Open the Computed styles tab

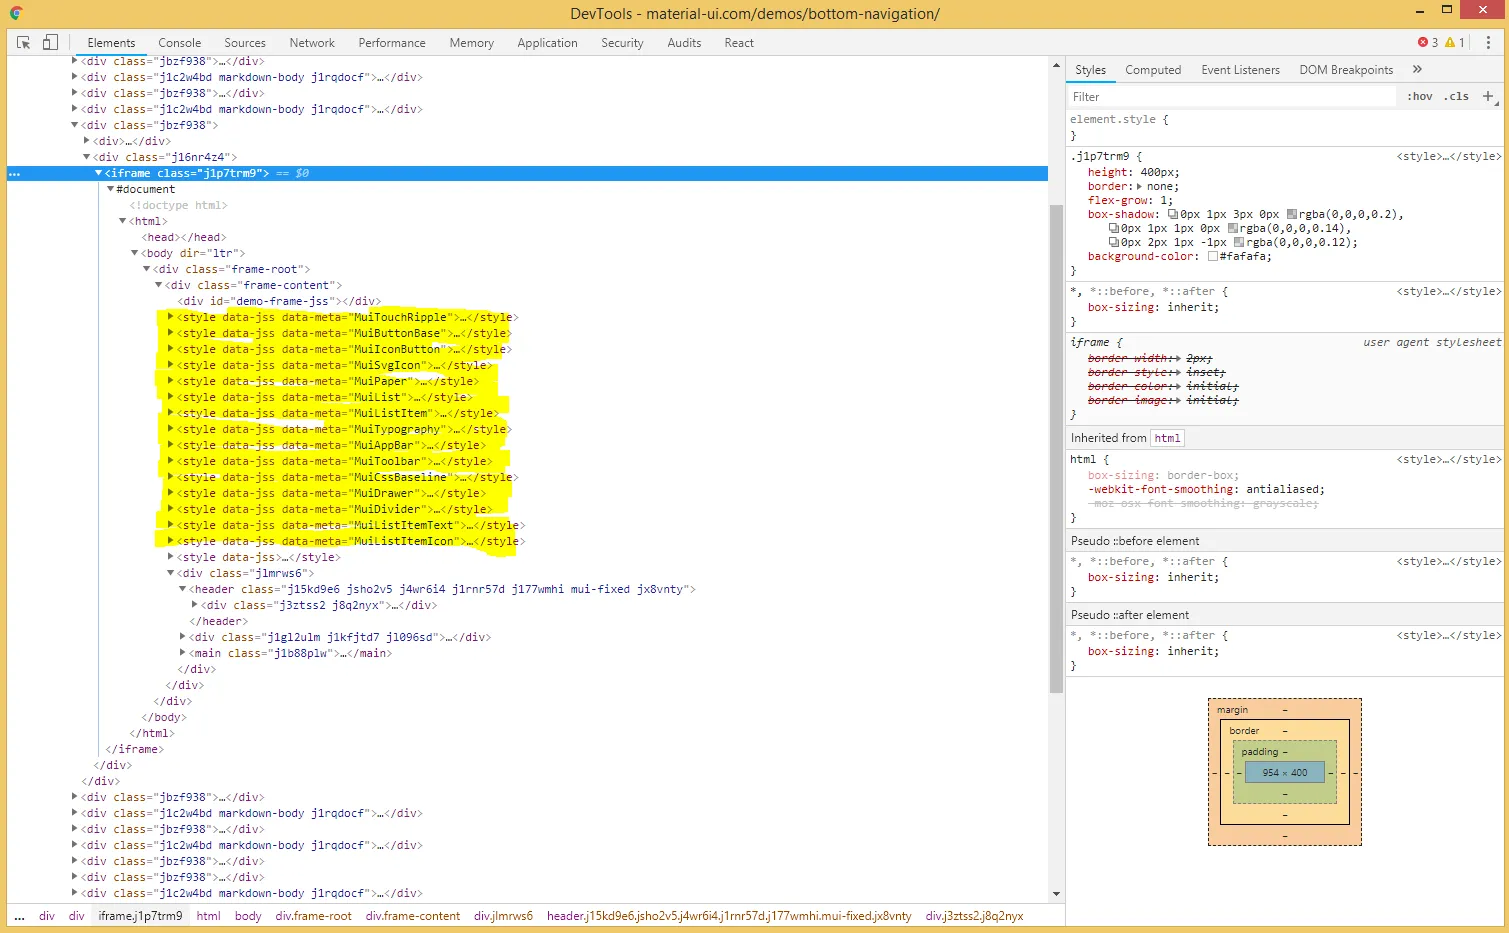point(1152,70)
